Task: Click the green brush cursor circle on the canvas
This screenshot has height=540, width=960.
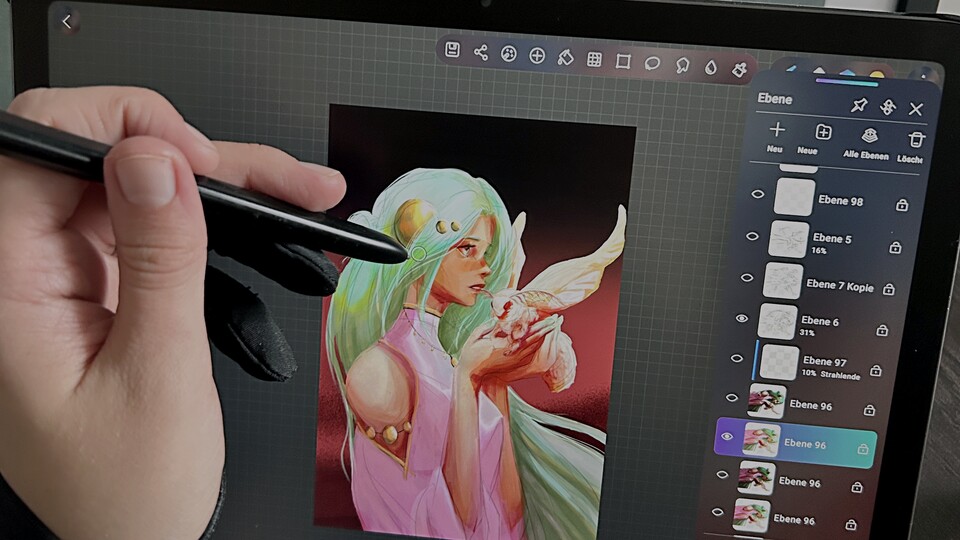Action: click(418, 253)
